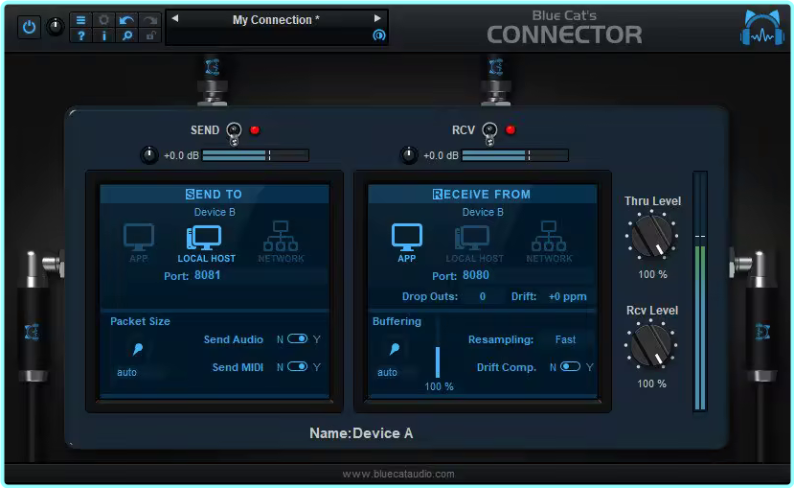The height and width of the screenshot is (488, 794).
Task: Click the top-left cable connector plug
Action: 212,80
